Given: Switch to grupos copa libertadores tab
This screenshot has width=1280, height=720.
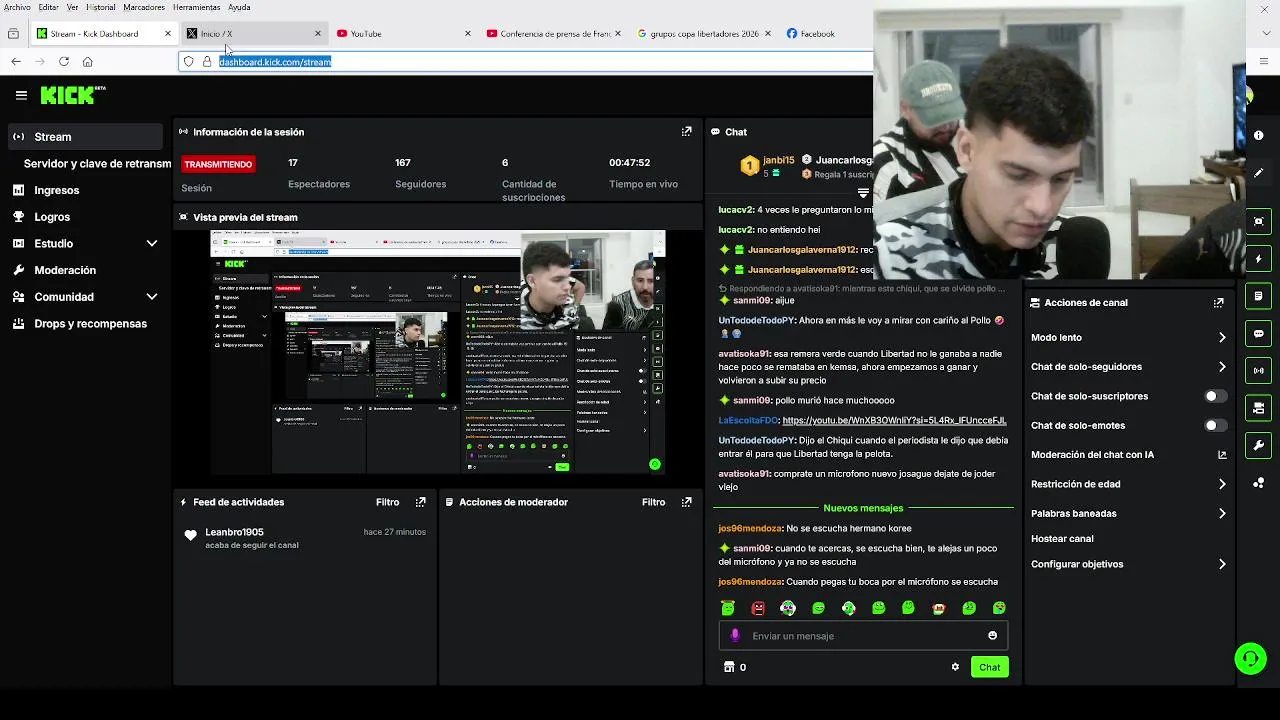Looking at the screenshot, I should (705, 33).
